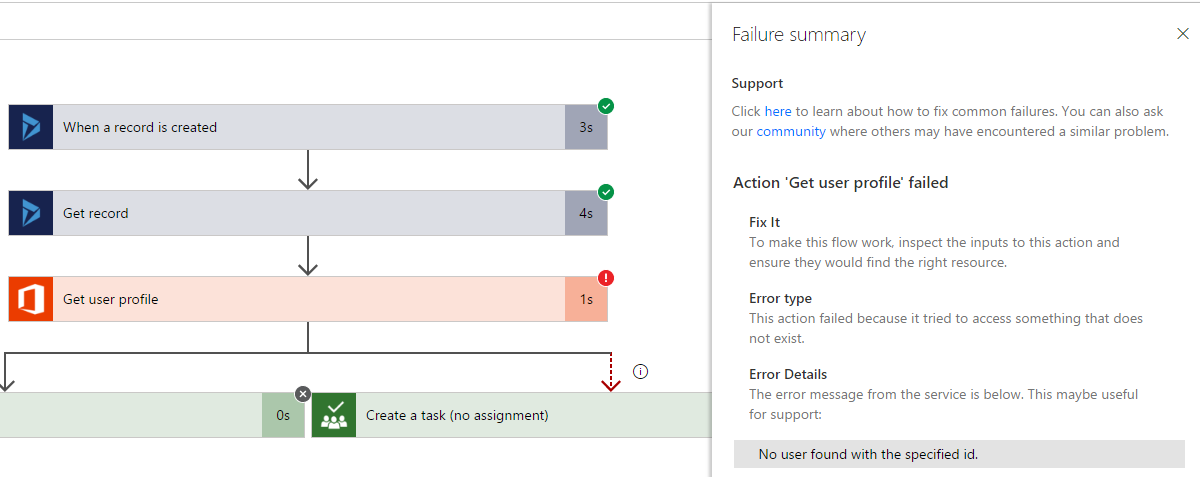Image resolution: width=1200 pixels, height=477 pixels.
Task: Expand the 'When a record is created' step
Action: [300, 127]
